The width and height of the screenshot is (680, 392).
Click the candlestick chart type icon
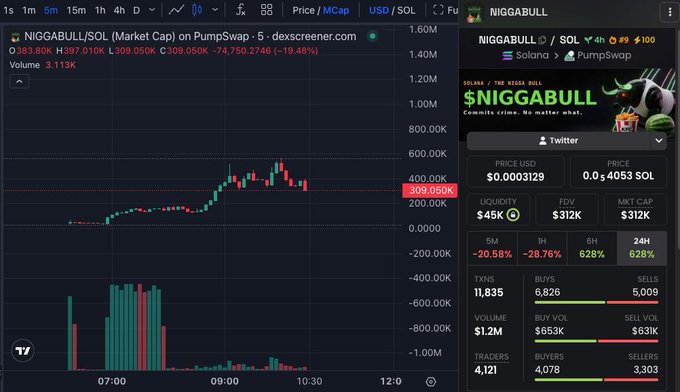point(197,10)
